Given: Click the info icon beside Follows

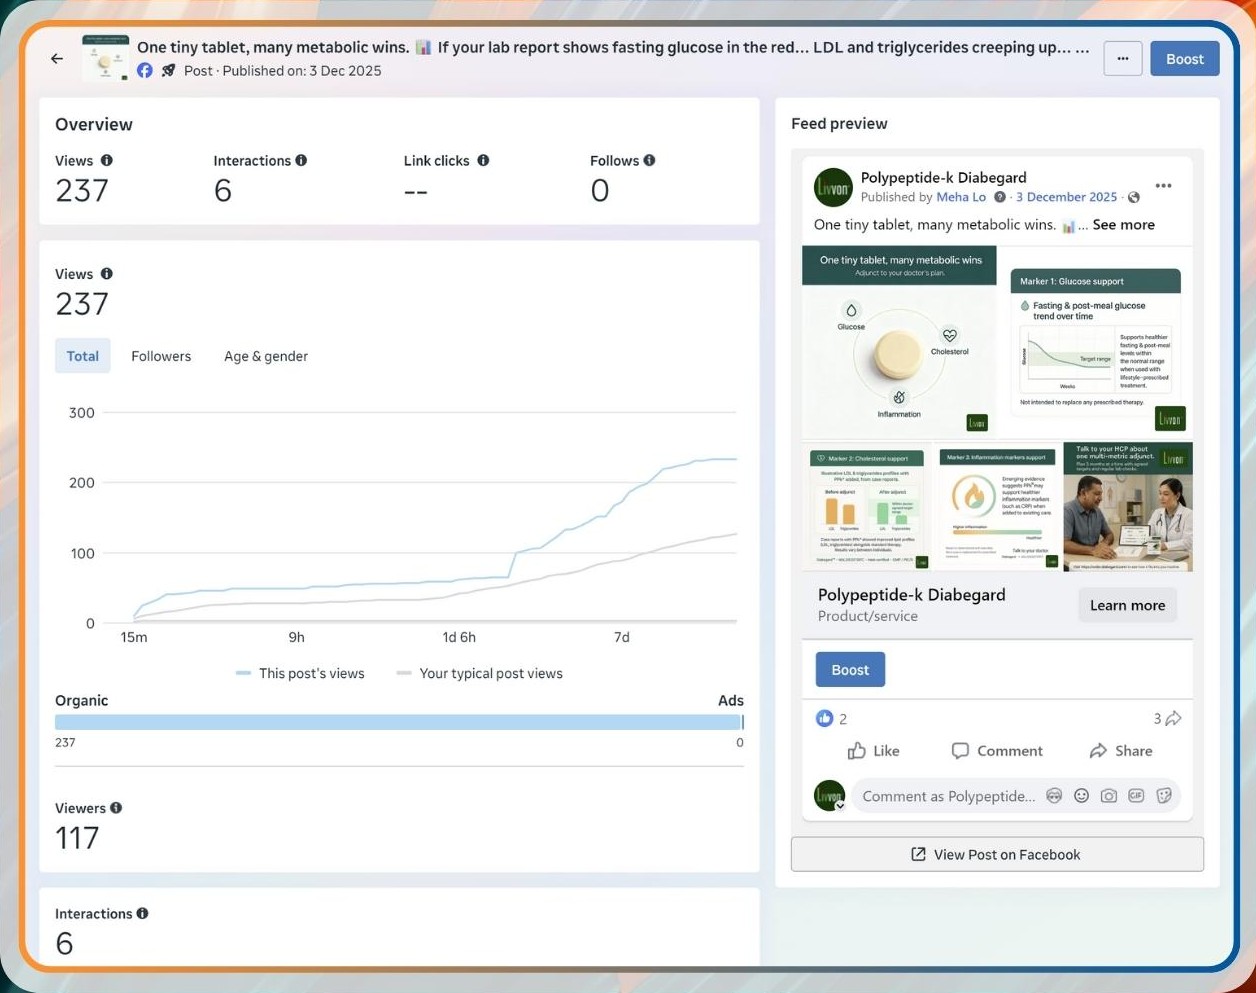Looking at the screenshot, I should (x=650, y=161).
